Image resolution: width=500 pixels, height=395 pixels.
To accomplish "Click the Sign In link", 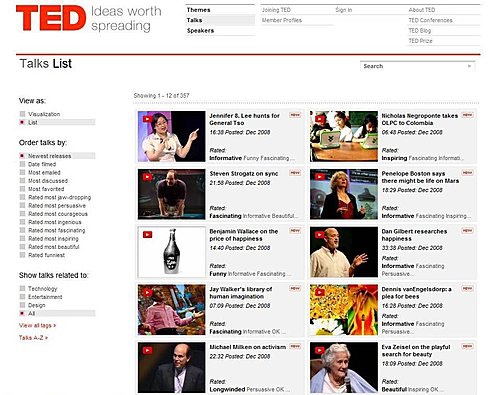I will click(344, 10).
